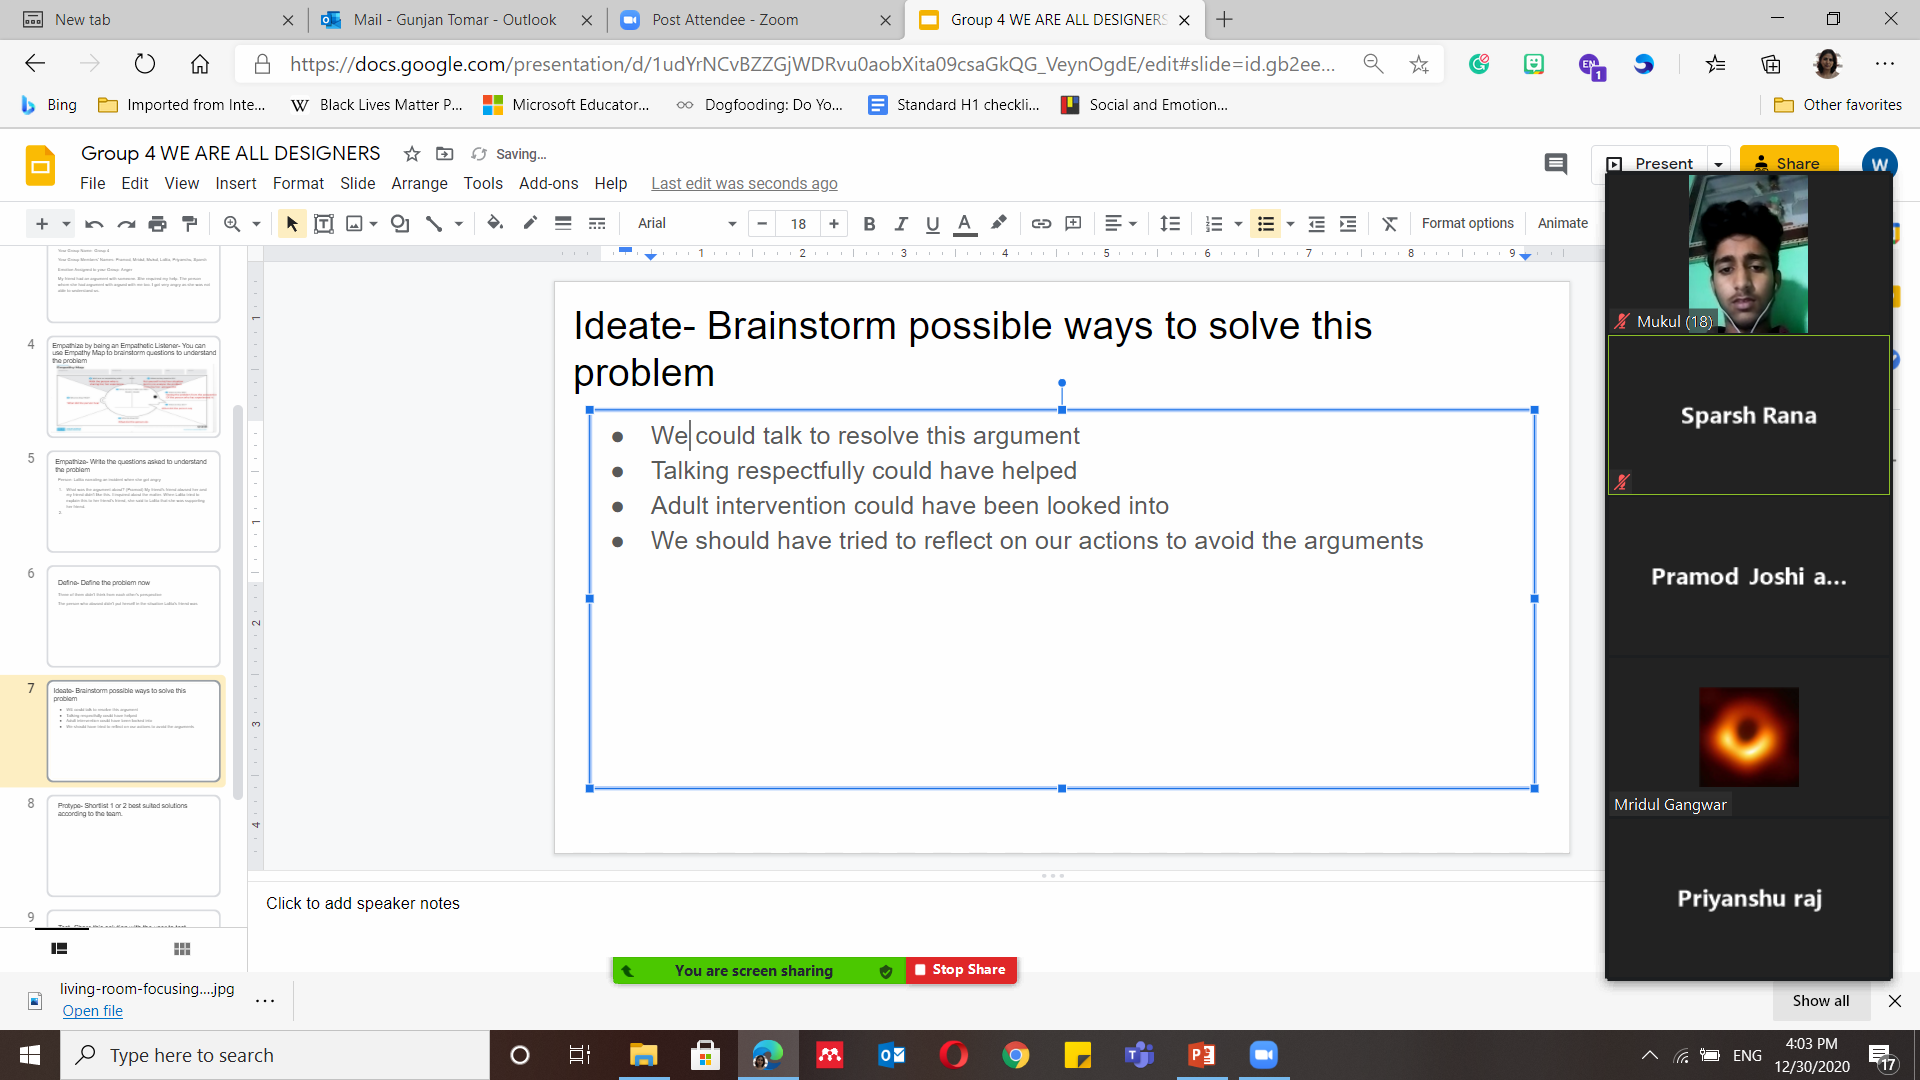This screenshot has width=1920, height=1080.
Task: Click Open file link for downloaded jpg
Action: pyautogui.click(x=92, y=1011)
